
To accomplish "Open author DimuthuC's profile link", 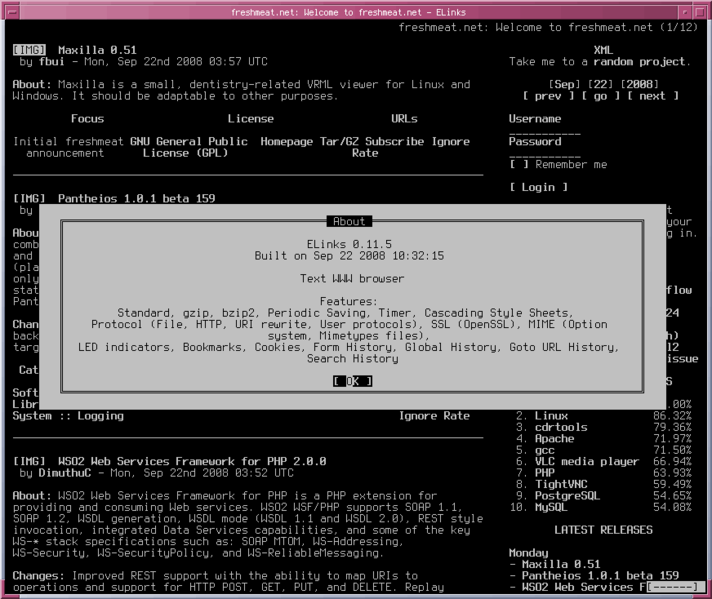I will [x=64, y=473].
